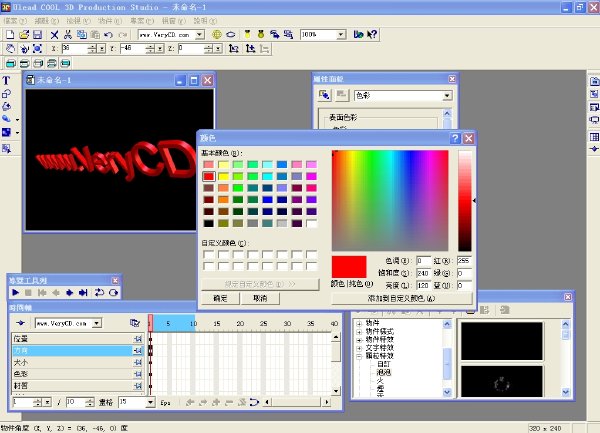Click the key frame icon beside 材质 row
Viewport: 600px width, 433px height.
138,386
